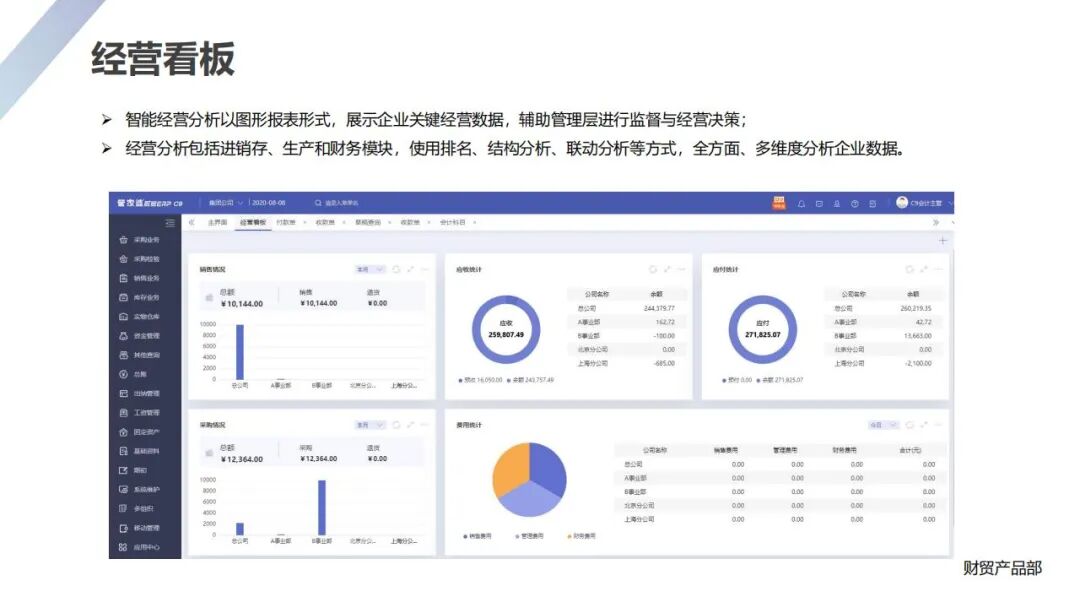This screenshot has width=1080, height=608.
Task: Switch to the 付款单 tab
Action: pyautogui.click(x=286, y=222)
